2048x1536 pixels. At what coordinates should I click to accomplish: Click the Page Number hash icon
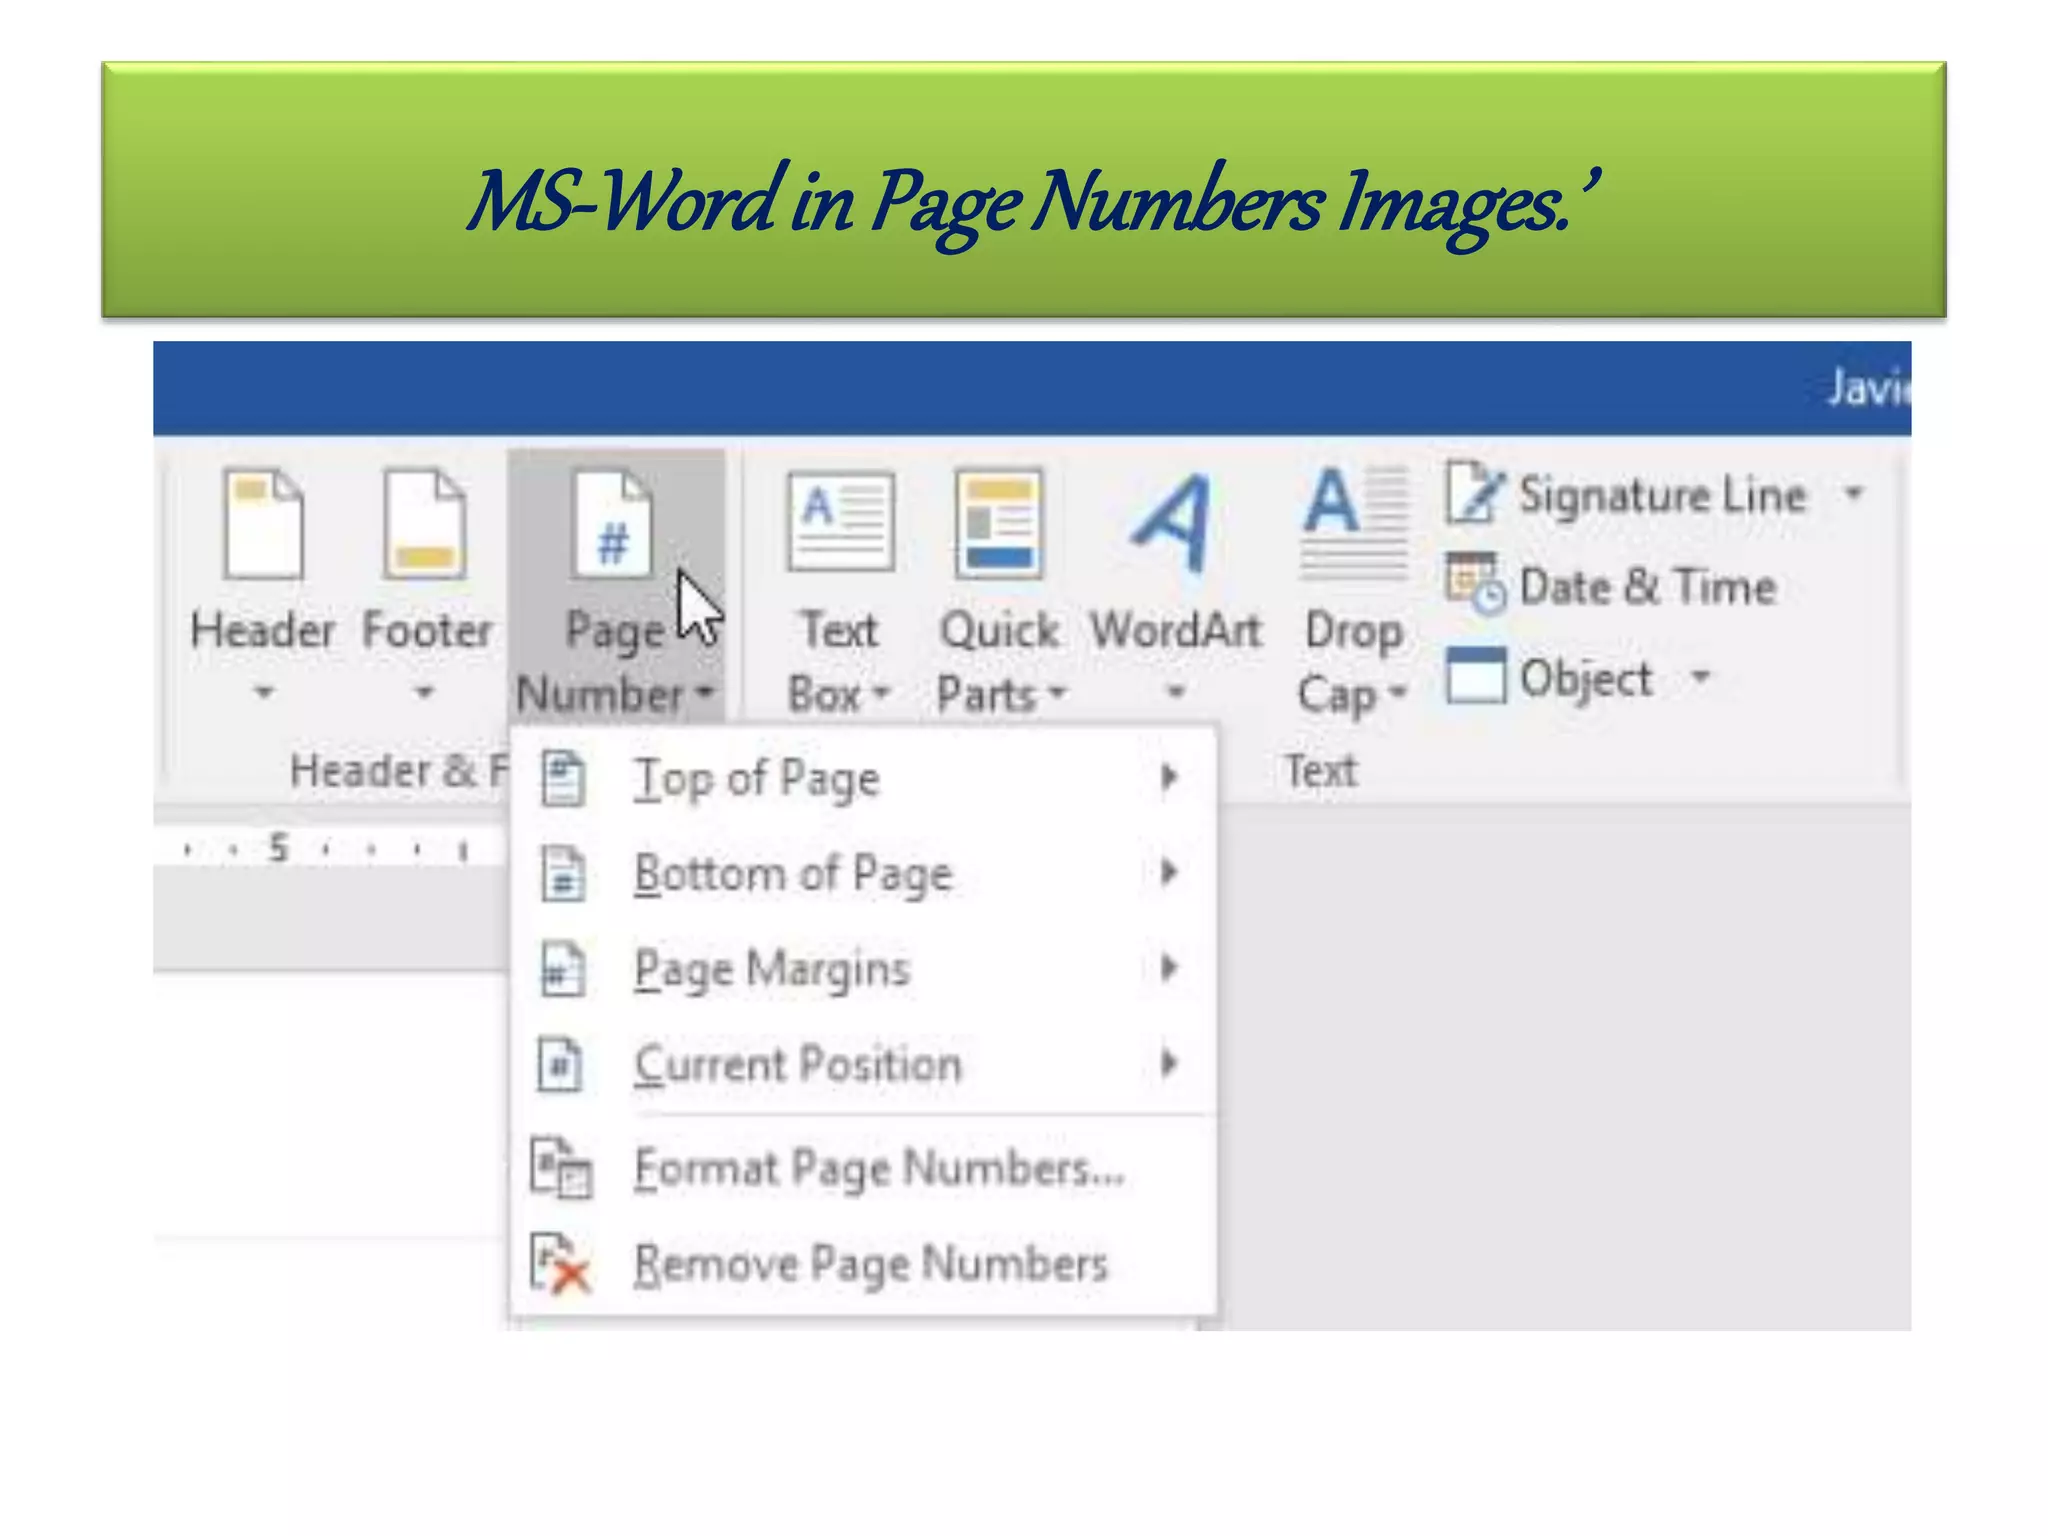click(612, 525)
